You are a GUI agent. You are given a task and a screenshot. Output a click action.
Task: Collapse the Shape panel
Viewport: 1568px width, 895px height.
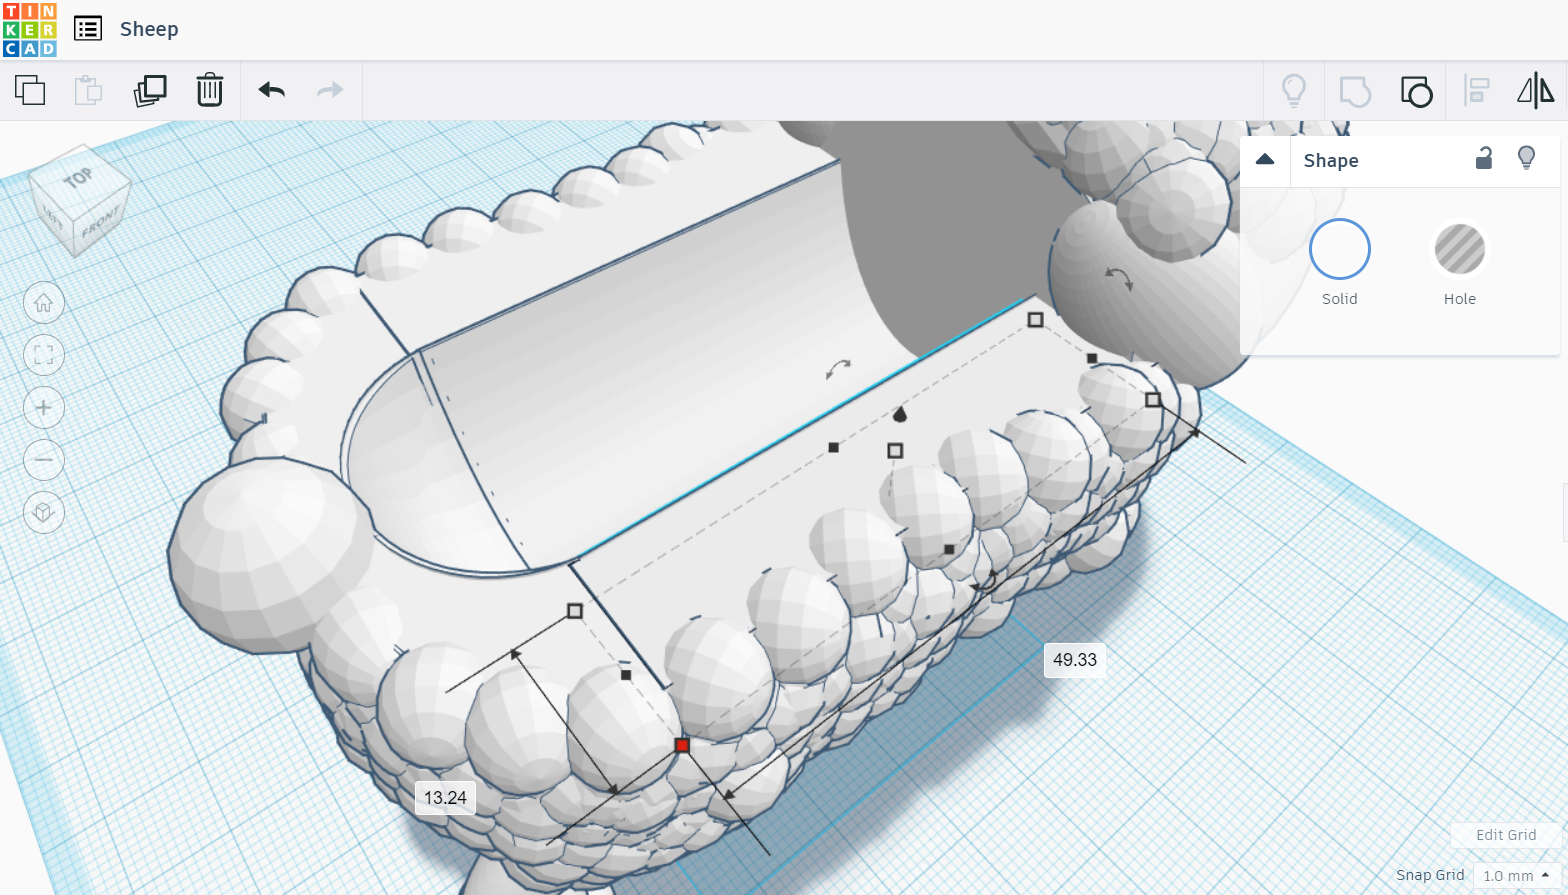(x=1265, y=160)
